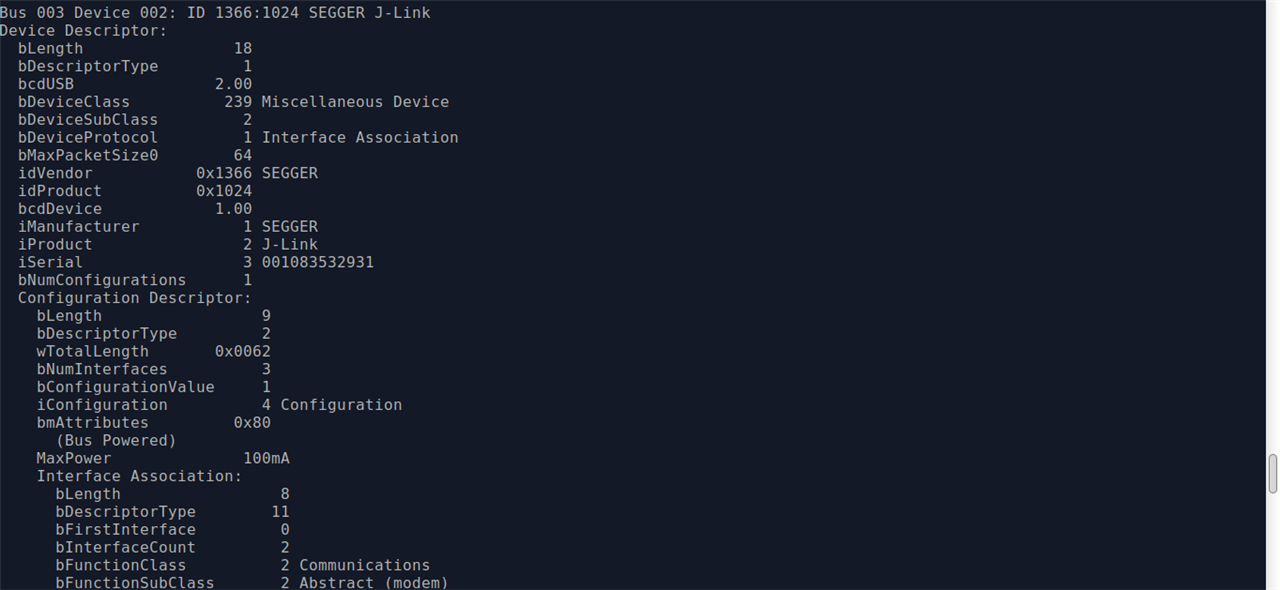The width and height of the screenshot is (1280, 590).
Task: Click the "(Bus Powered)" text
Action: pyautogui.click(x=116, y=441)
